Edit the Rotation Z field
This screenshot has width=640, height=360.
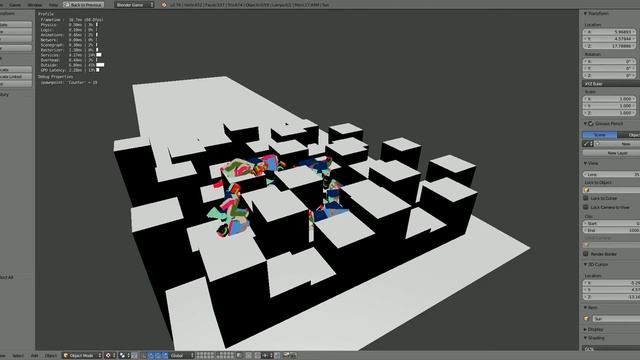click(x=609, y=76)
